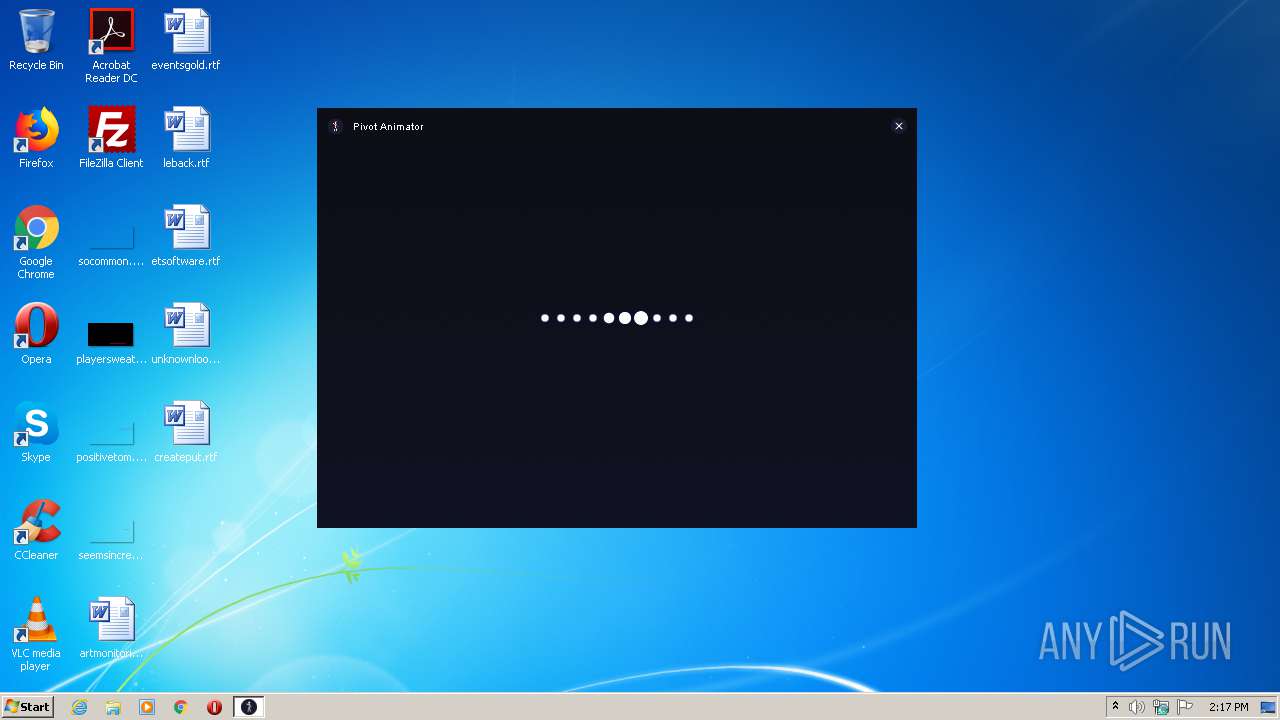Open the Windows Start menu

27,707
